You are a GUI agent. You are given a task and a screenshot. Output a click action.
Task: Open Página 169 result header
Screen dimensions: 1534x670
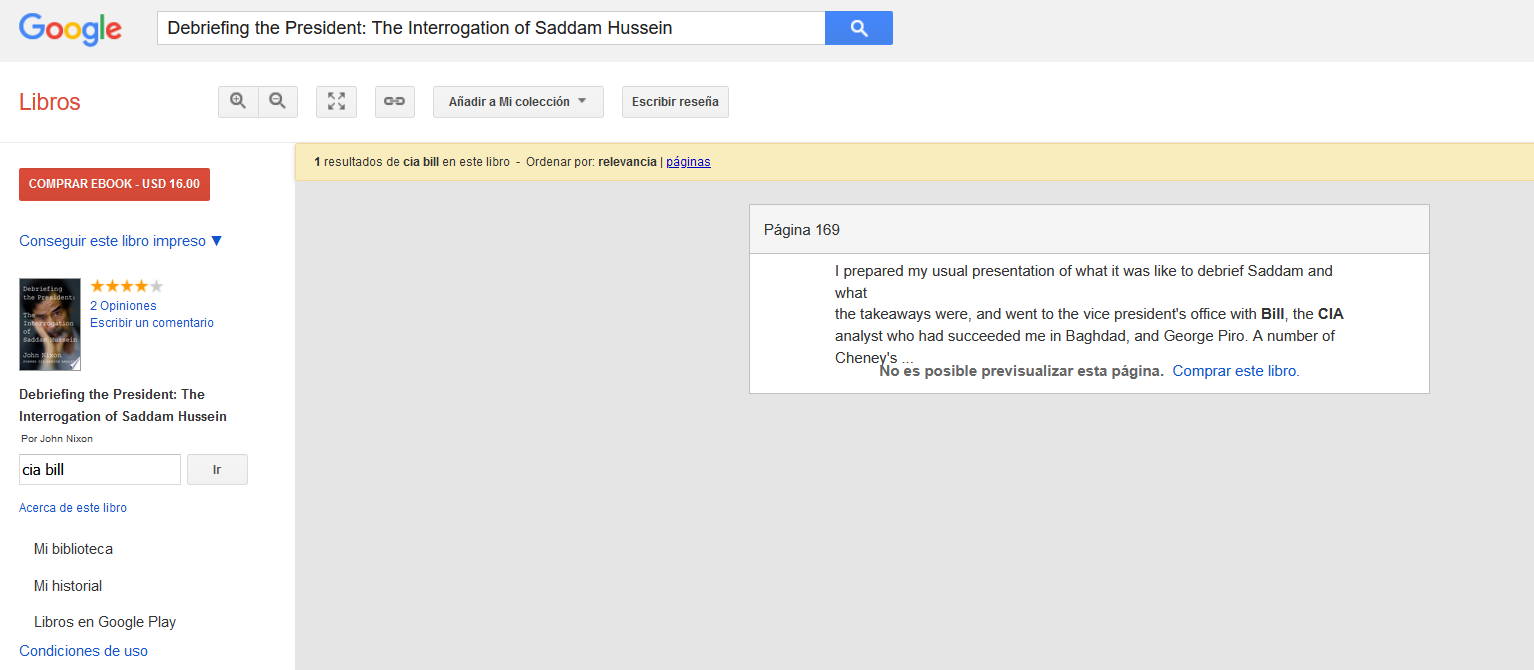(x=1089, y=230)
